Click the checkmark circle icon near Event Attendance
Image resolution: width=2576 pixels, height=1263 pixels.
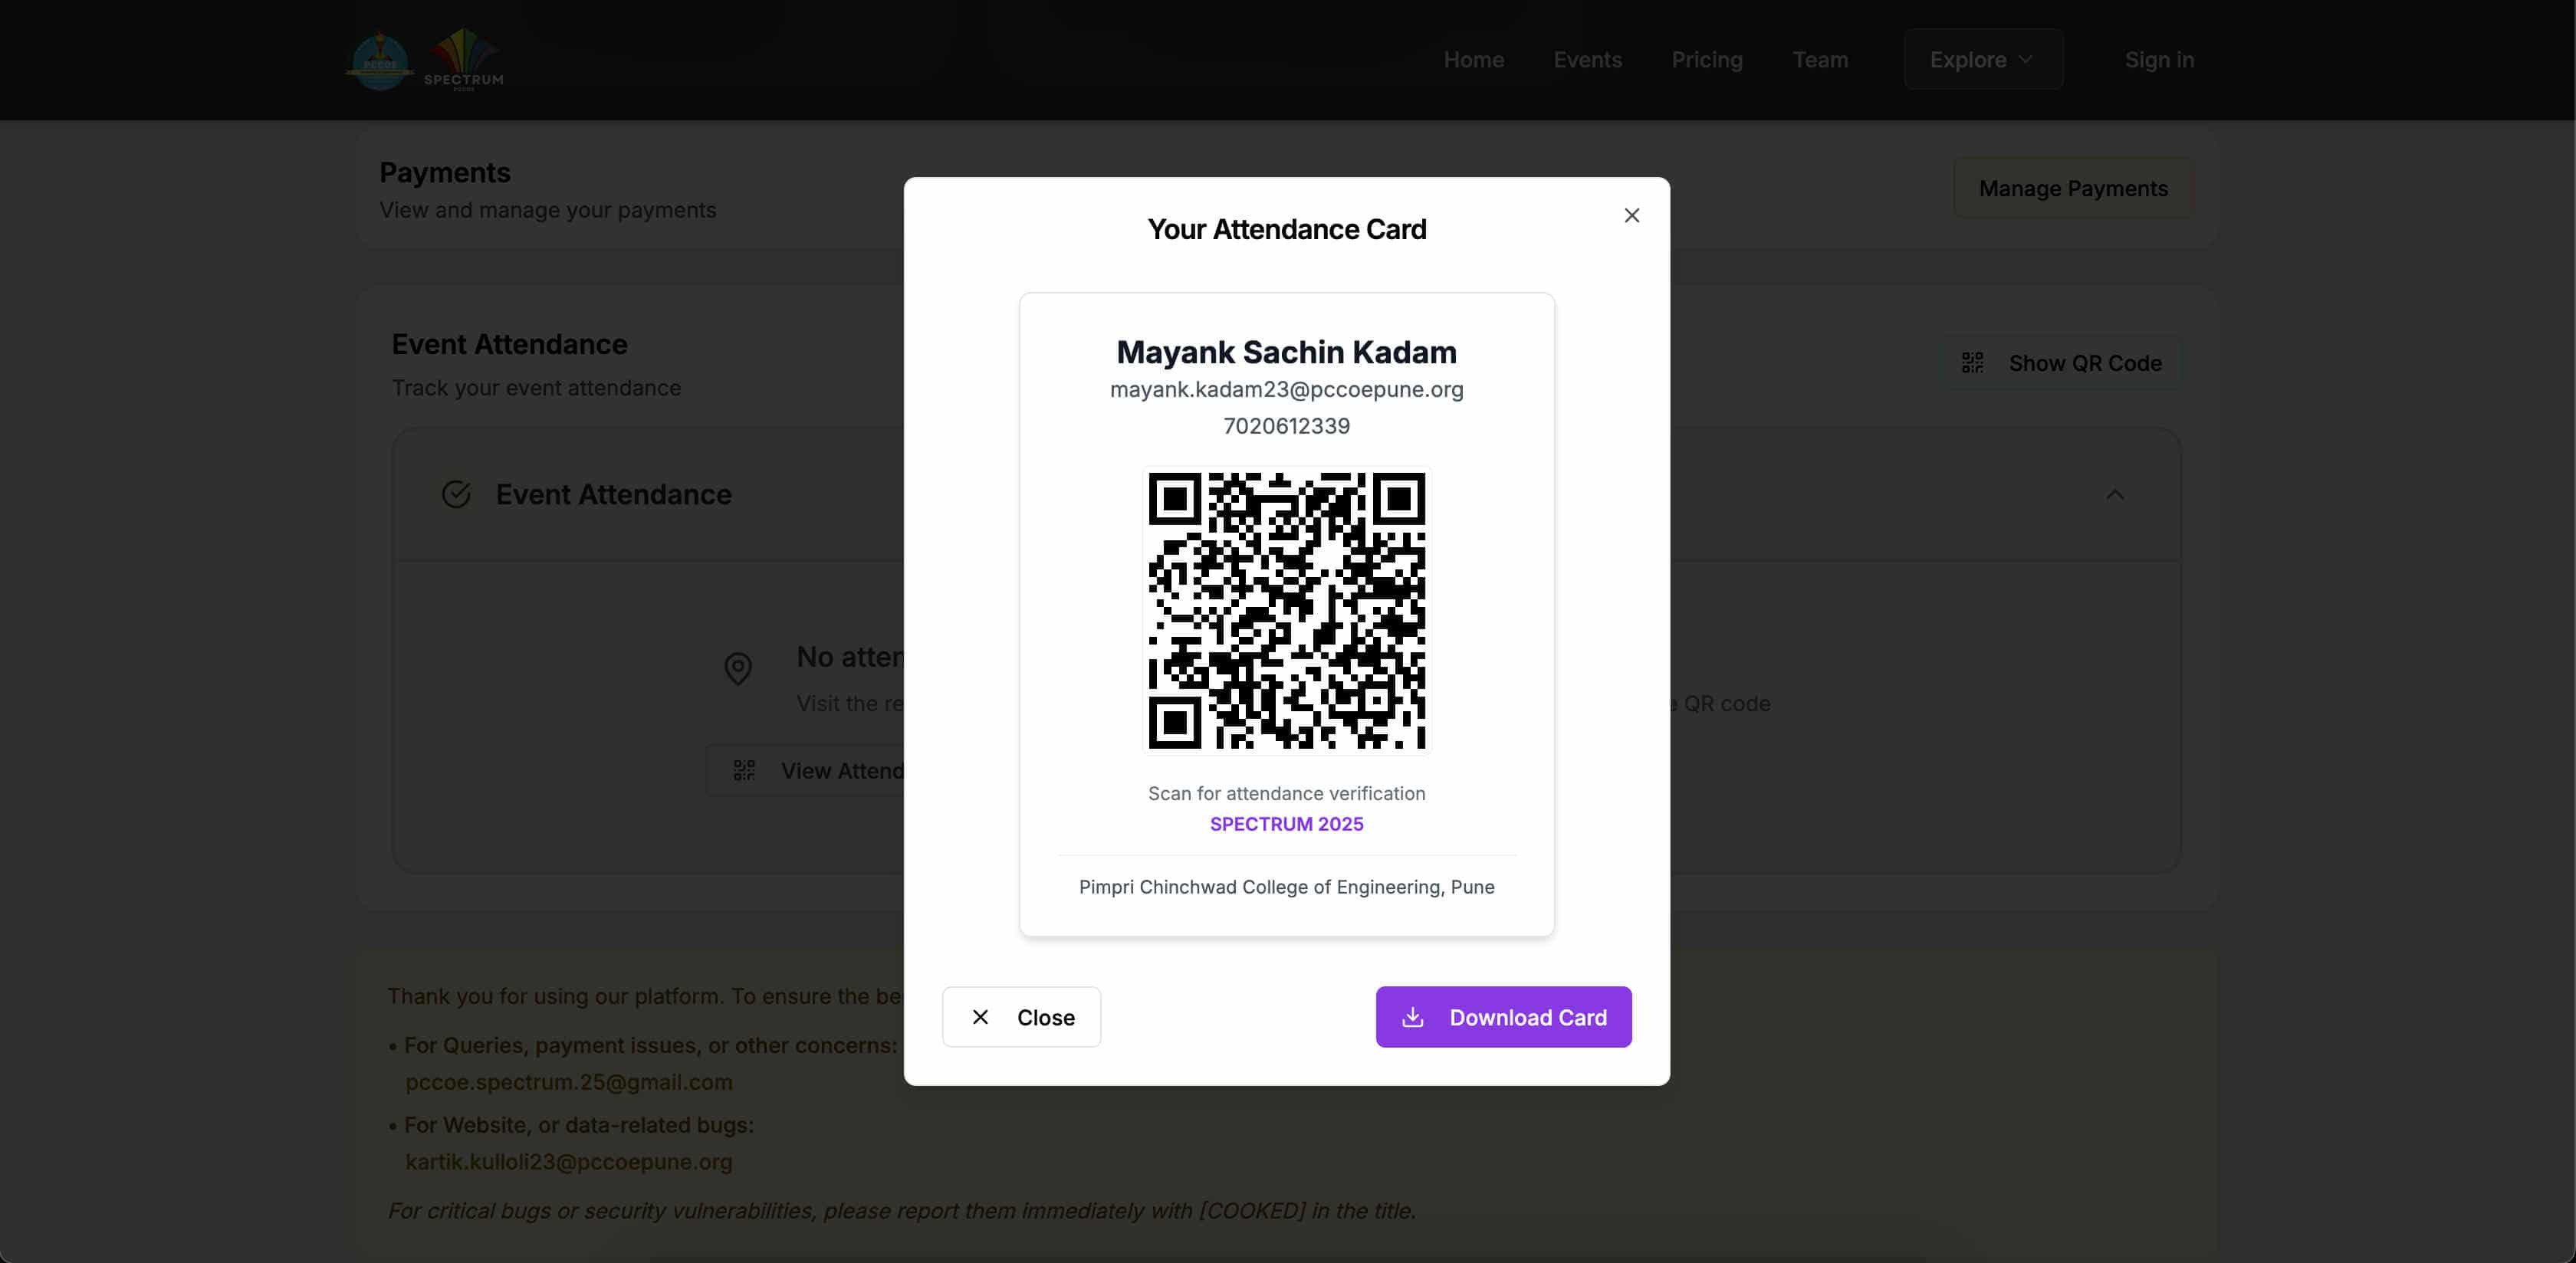pyautogui.click(x=456, y=494)
